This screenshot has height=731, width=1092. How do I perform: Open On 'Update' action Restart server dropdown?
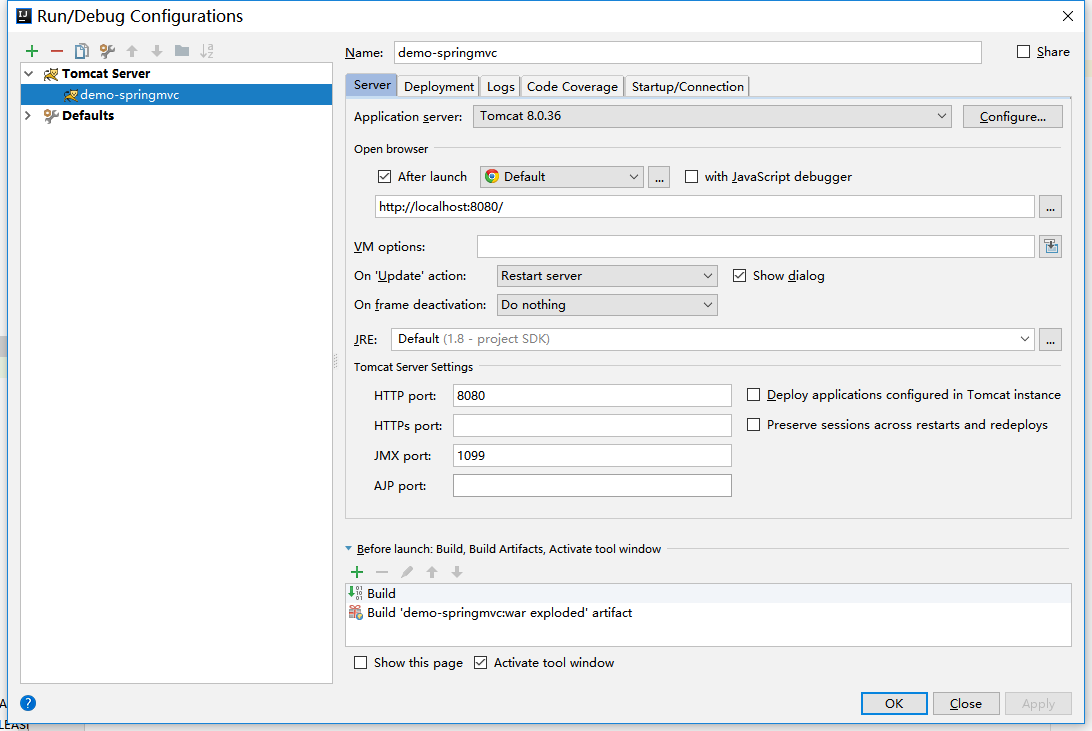(607, 276)
